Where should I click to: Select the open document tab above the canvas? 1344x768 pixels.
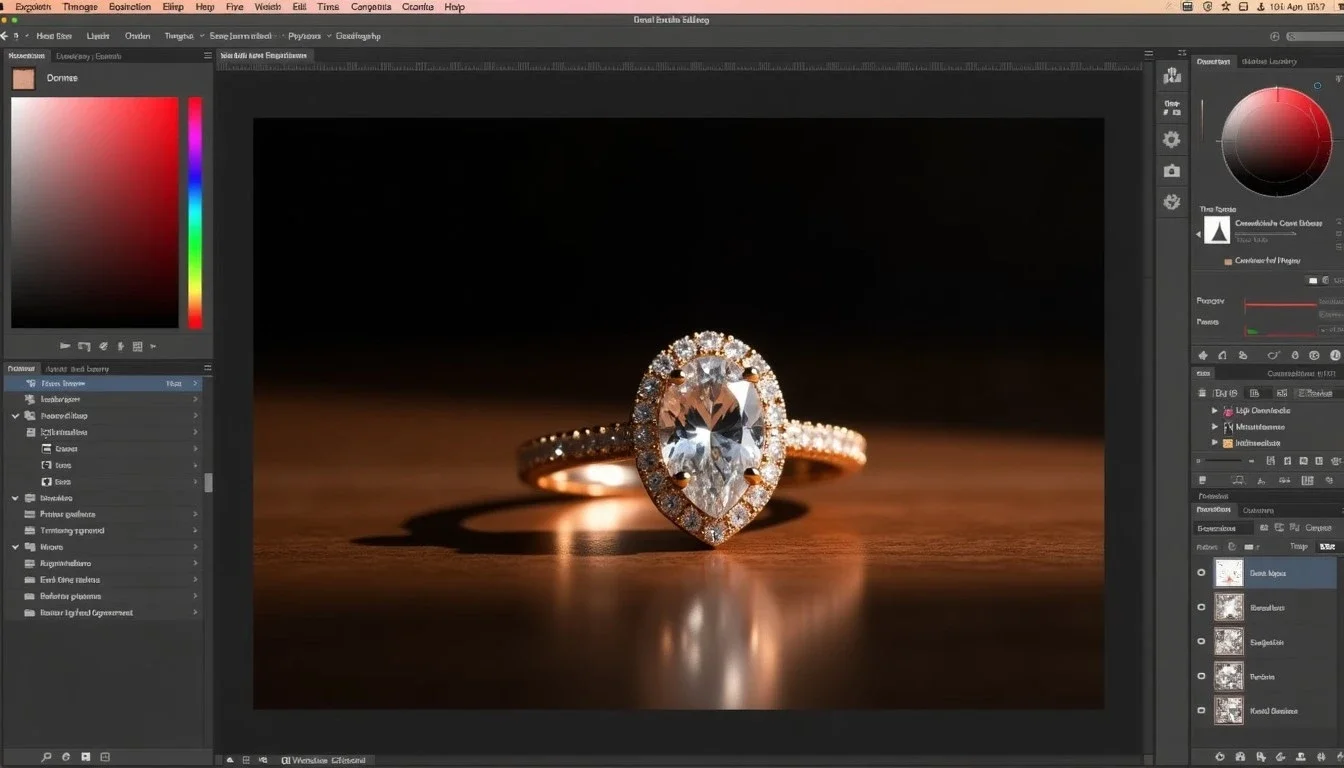click(x=264, y=56)
